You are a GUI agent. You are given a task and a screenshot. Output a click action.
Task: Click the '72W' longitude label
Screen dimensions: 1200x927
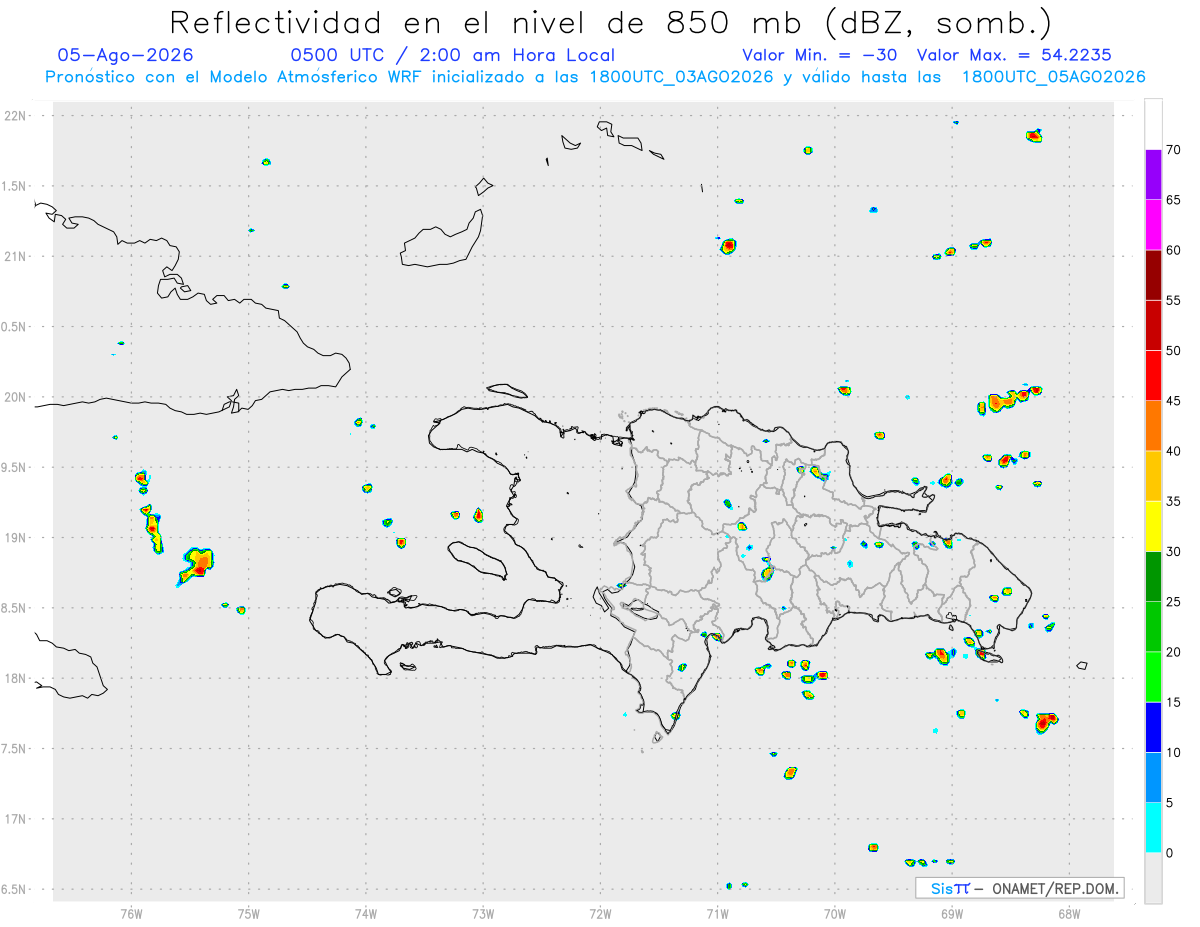pyautogui.click(x=600, y=913)
